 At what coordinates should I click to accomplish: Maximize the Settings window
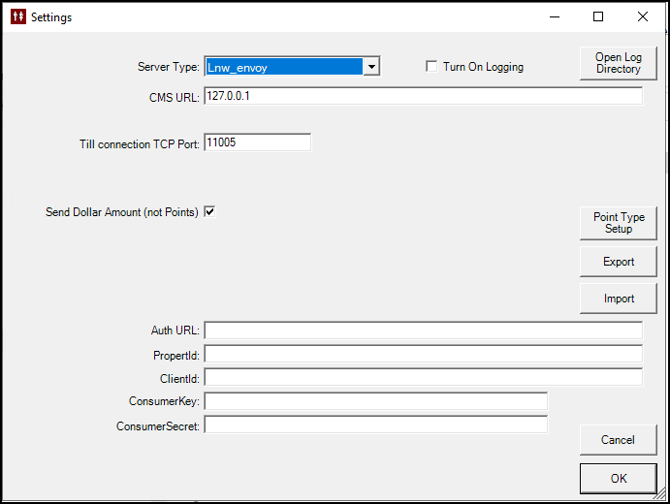[598, 17]
